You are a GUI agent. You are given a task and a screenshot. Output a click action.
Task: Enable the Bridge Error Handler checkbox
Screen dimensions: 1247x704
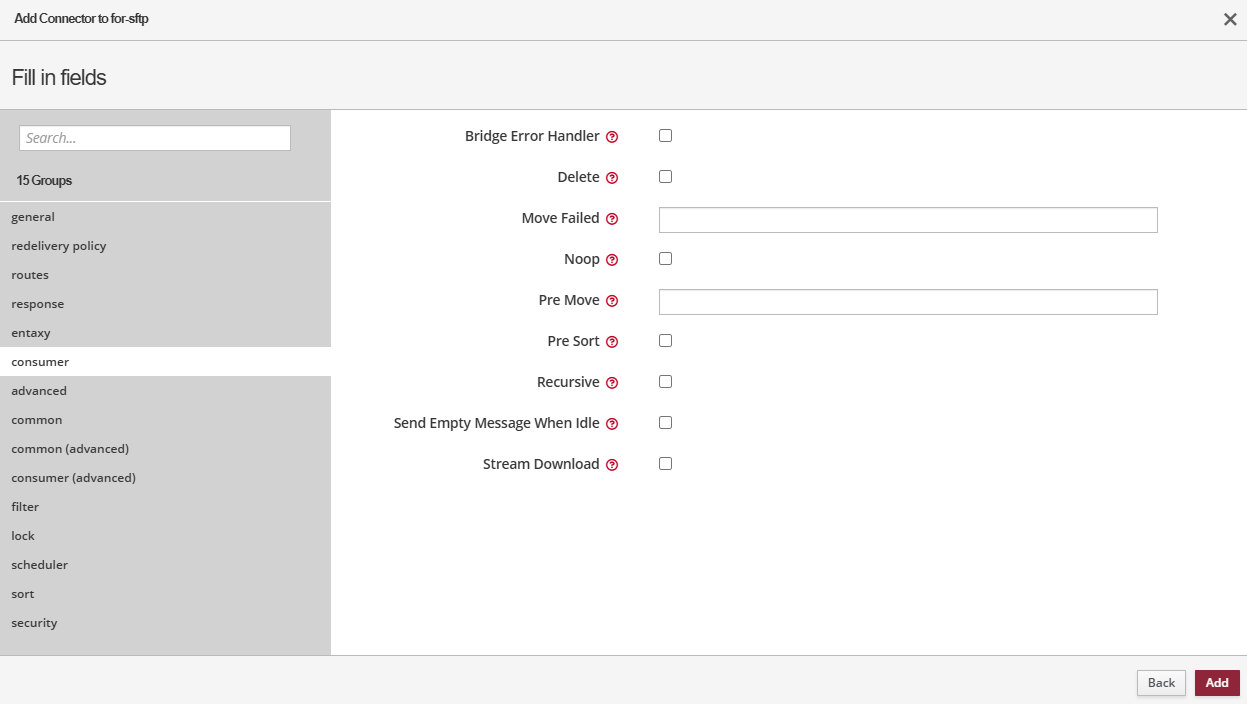[x=665, y=136]
